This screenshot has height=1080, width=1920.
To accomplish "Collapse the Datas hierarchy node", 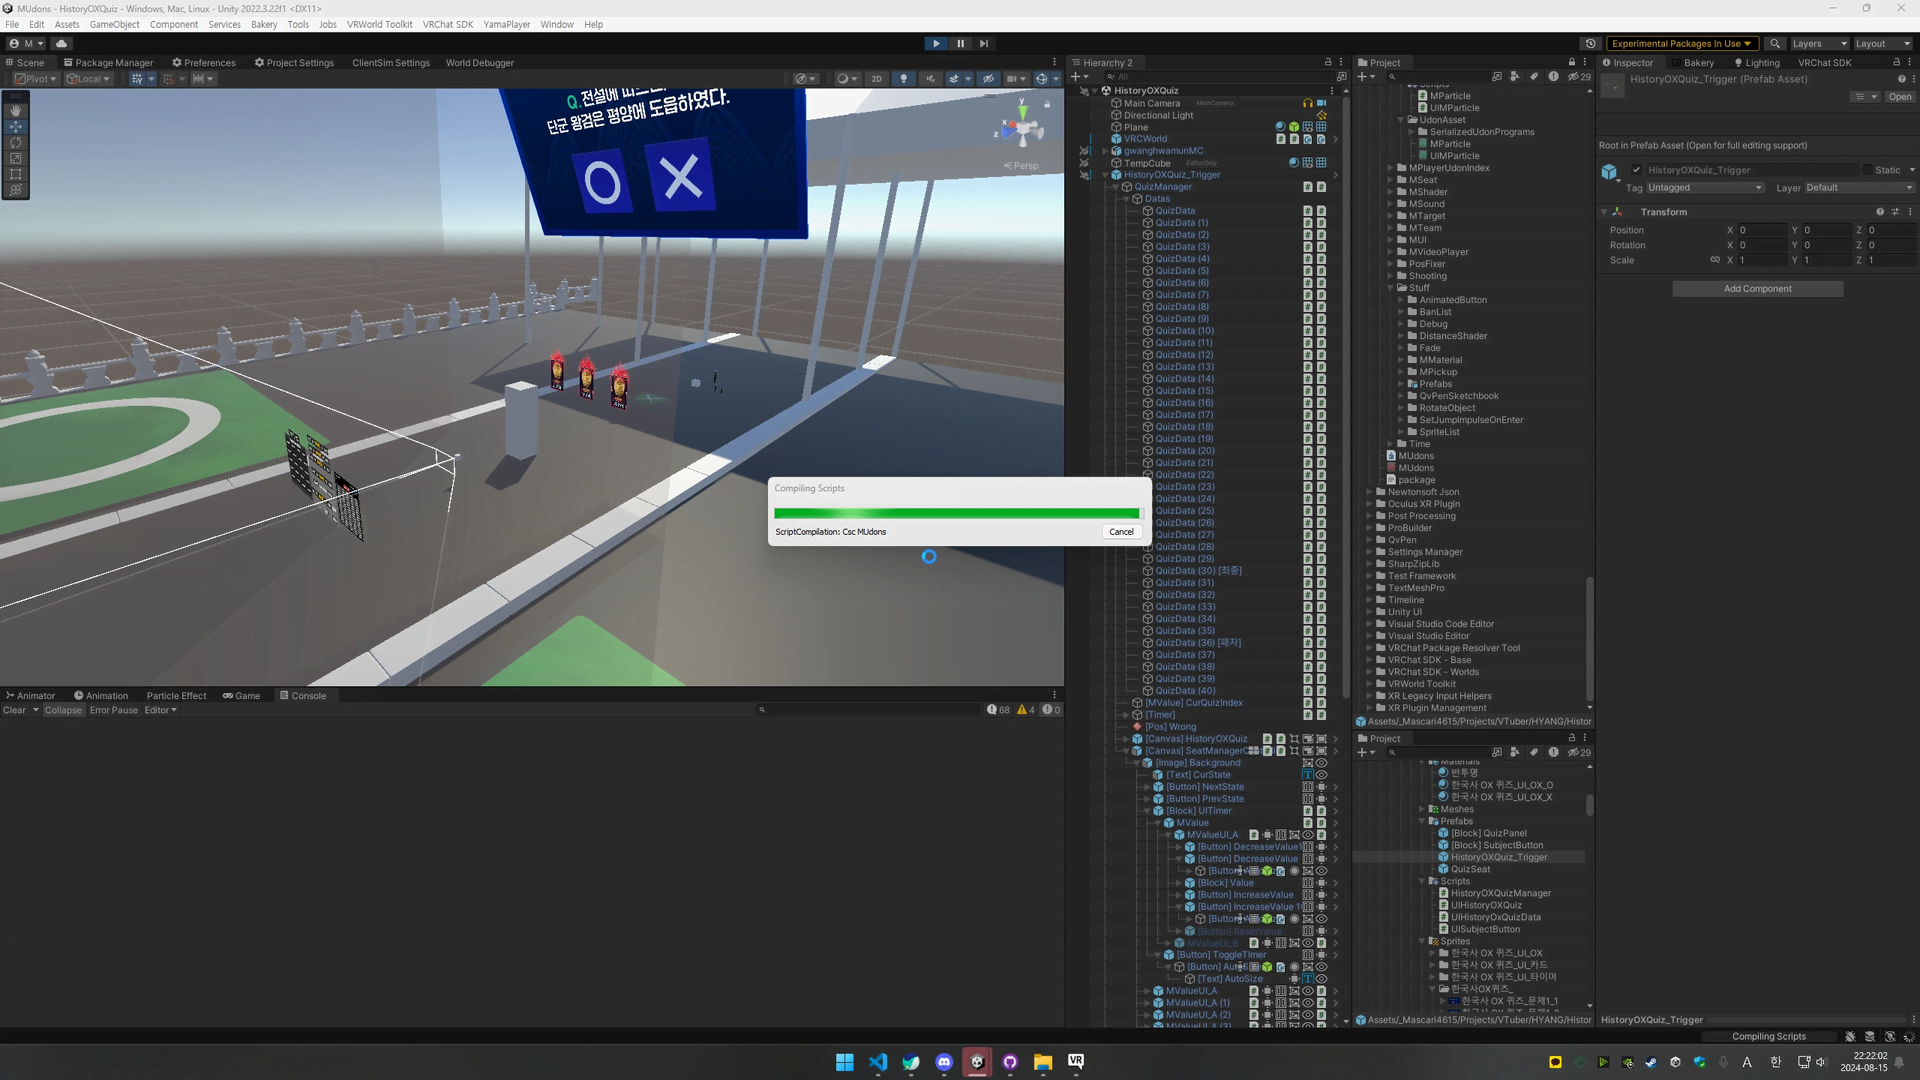I will click(1126, 199).
